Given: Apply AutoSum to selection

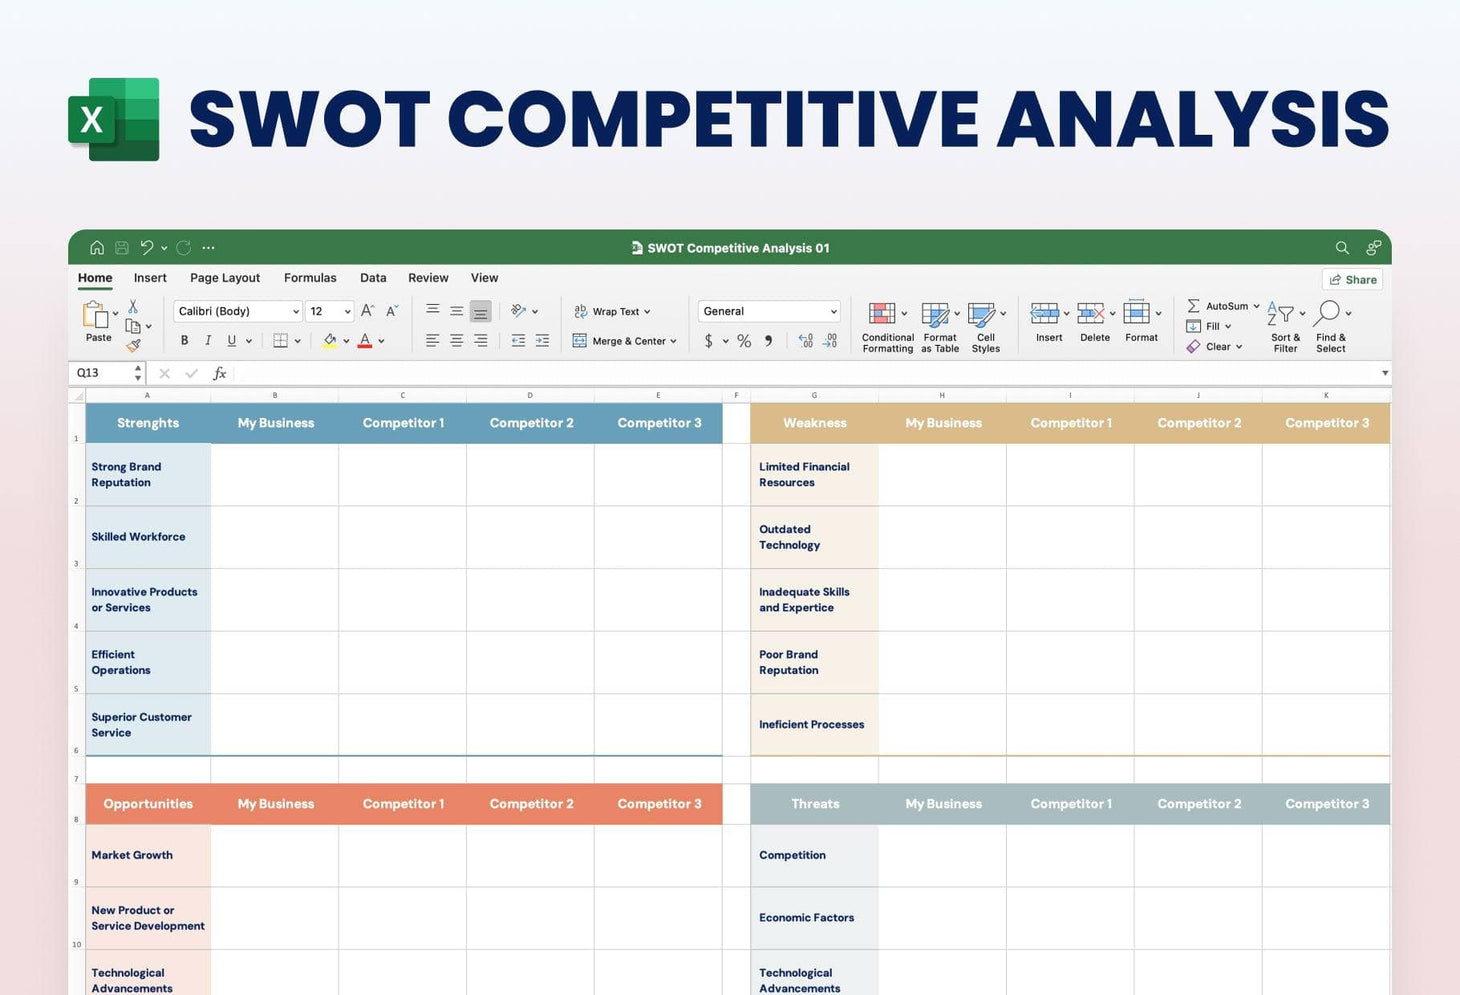Looking at the screenshot, I should tap(1194, 305).
